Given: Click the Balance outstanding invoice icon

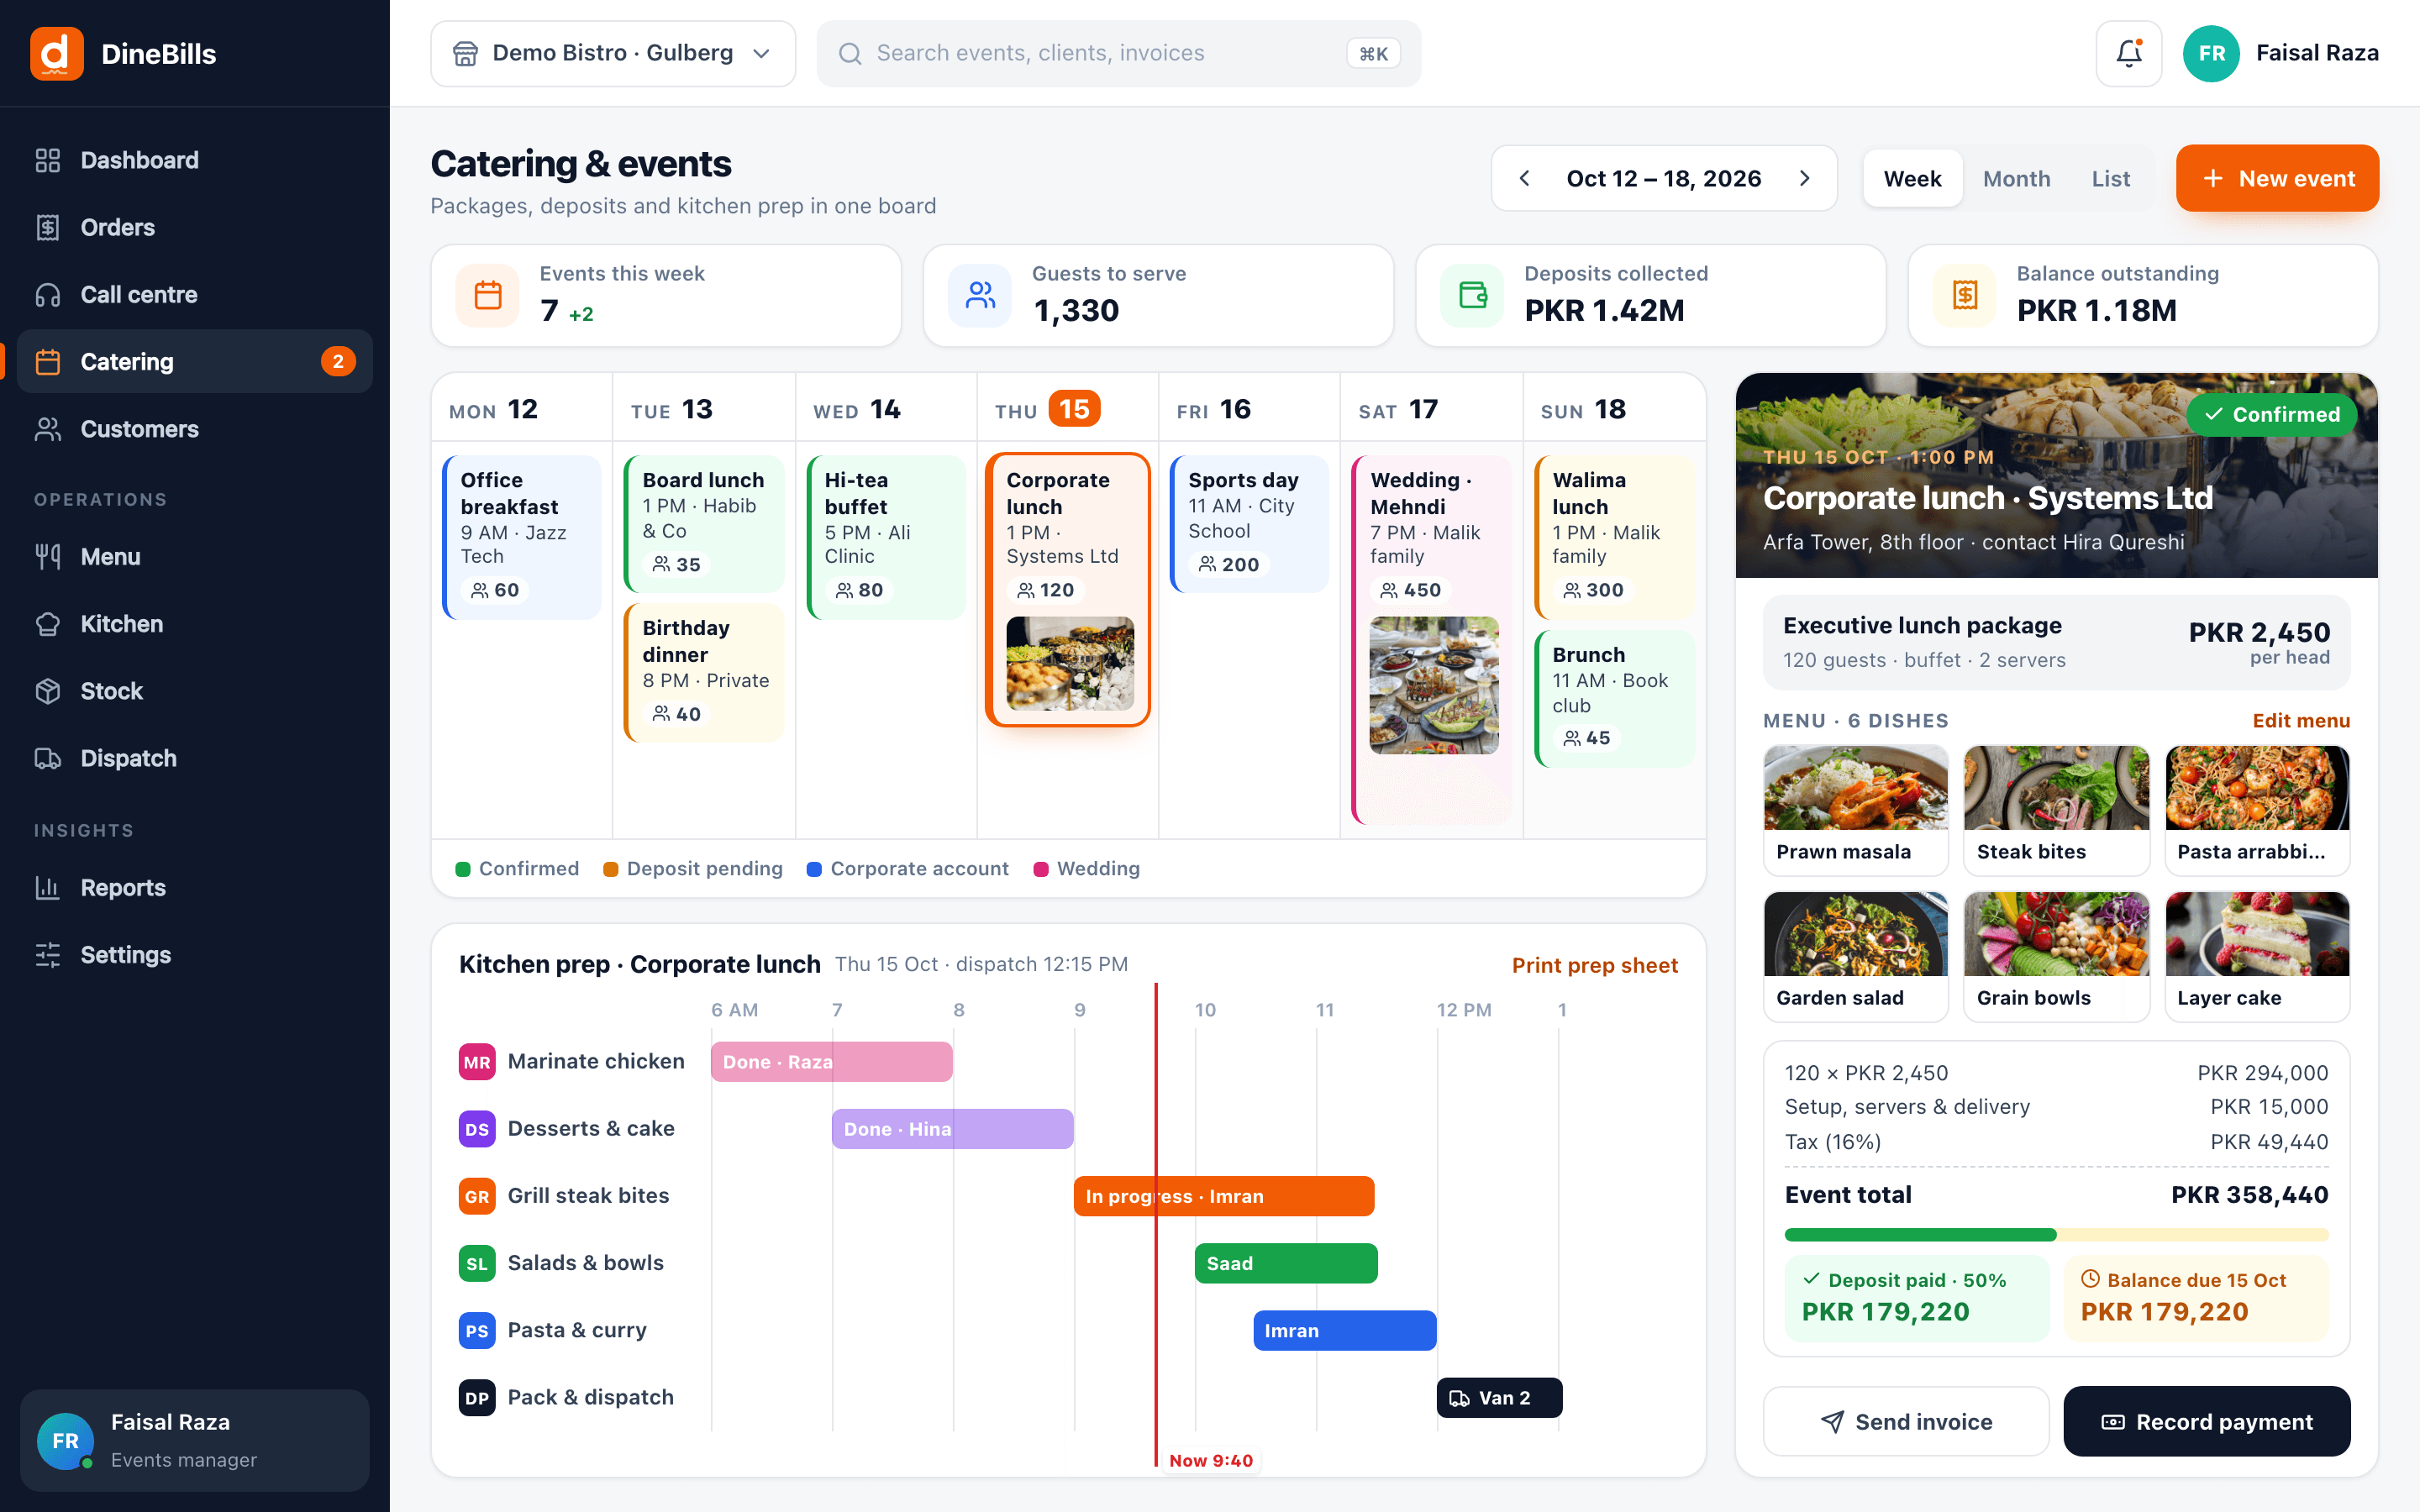Looking at the screenshot, I should tap(1965, 295).
